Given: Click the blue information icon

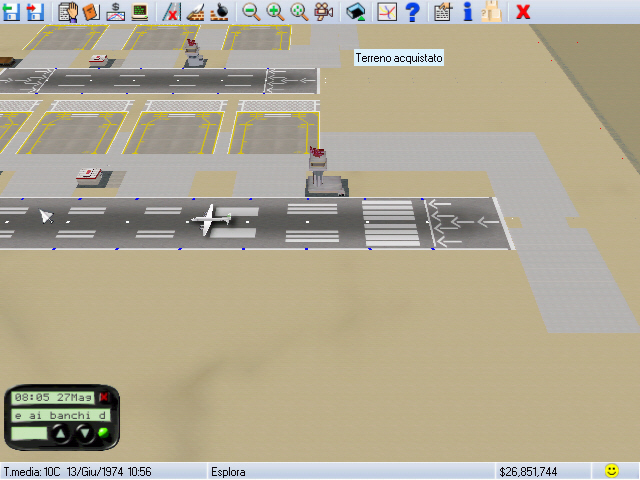Looking at the screenshot, I should tap(468, 11).
